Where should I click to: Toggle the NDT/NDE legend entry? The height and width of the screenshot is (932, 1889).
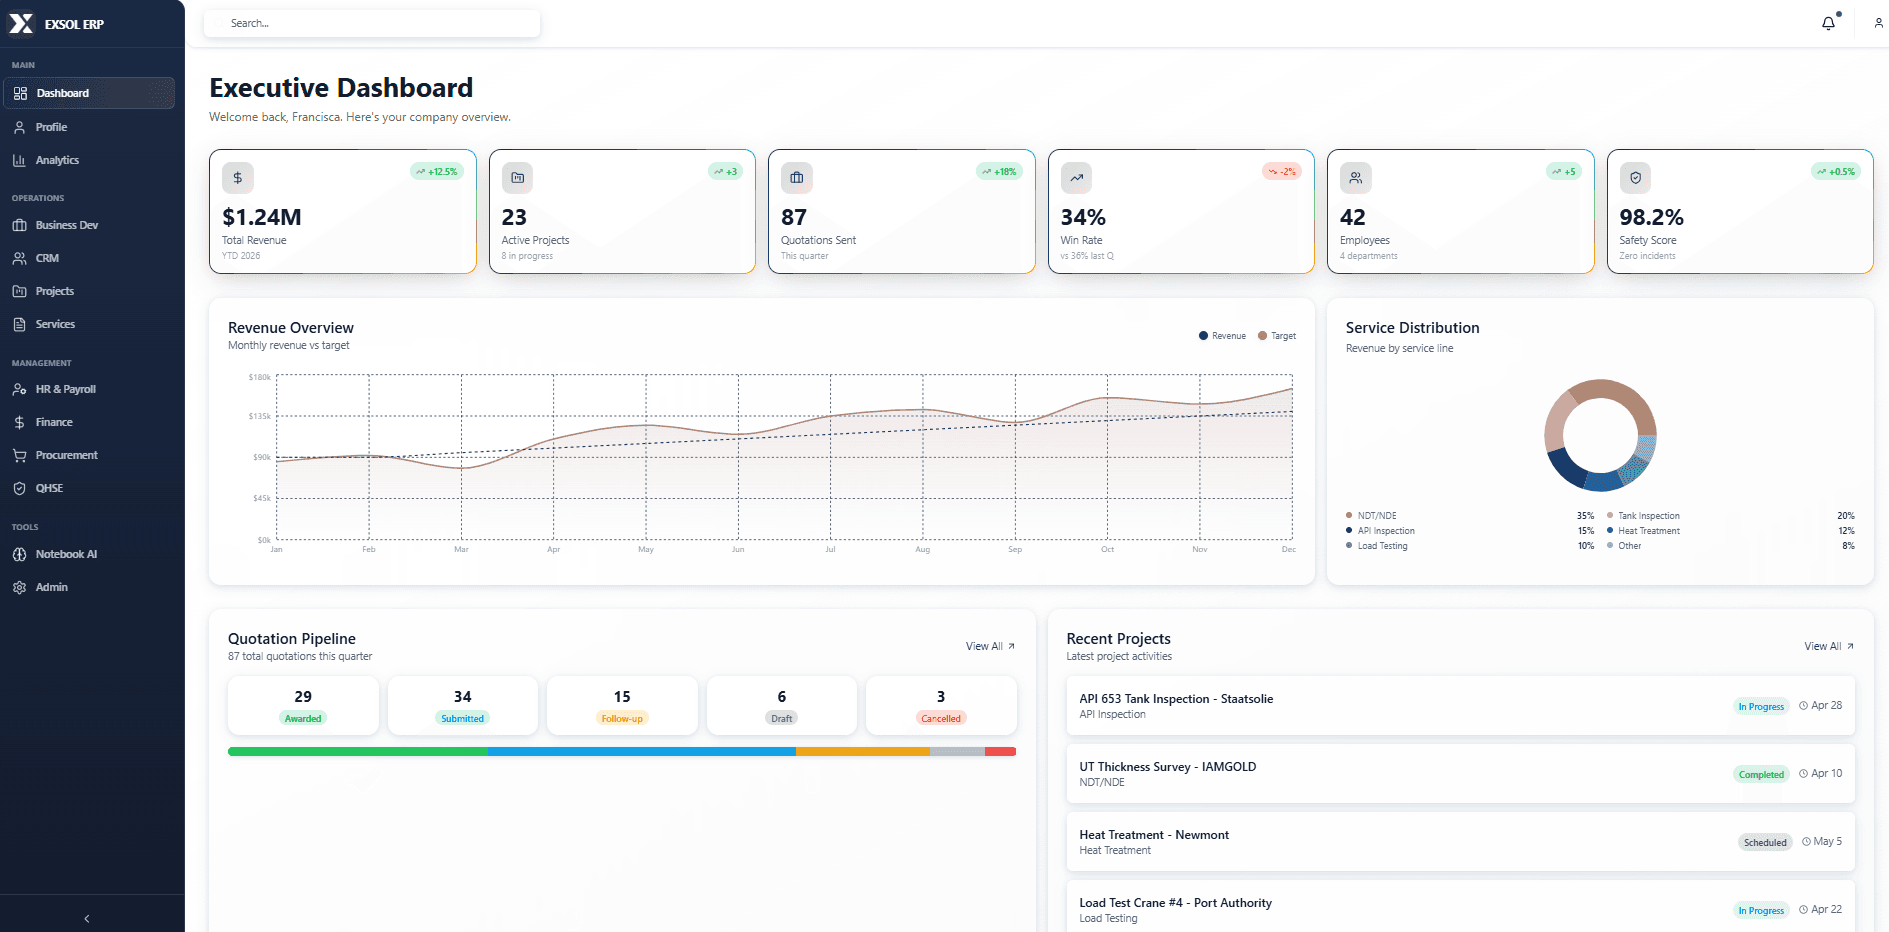tap(1371, 516)
